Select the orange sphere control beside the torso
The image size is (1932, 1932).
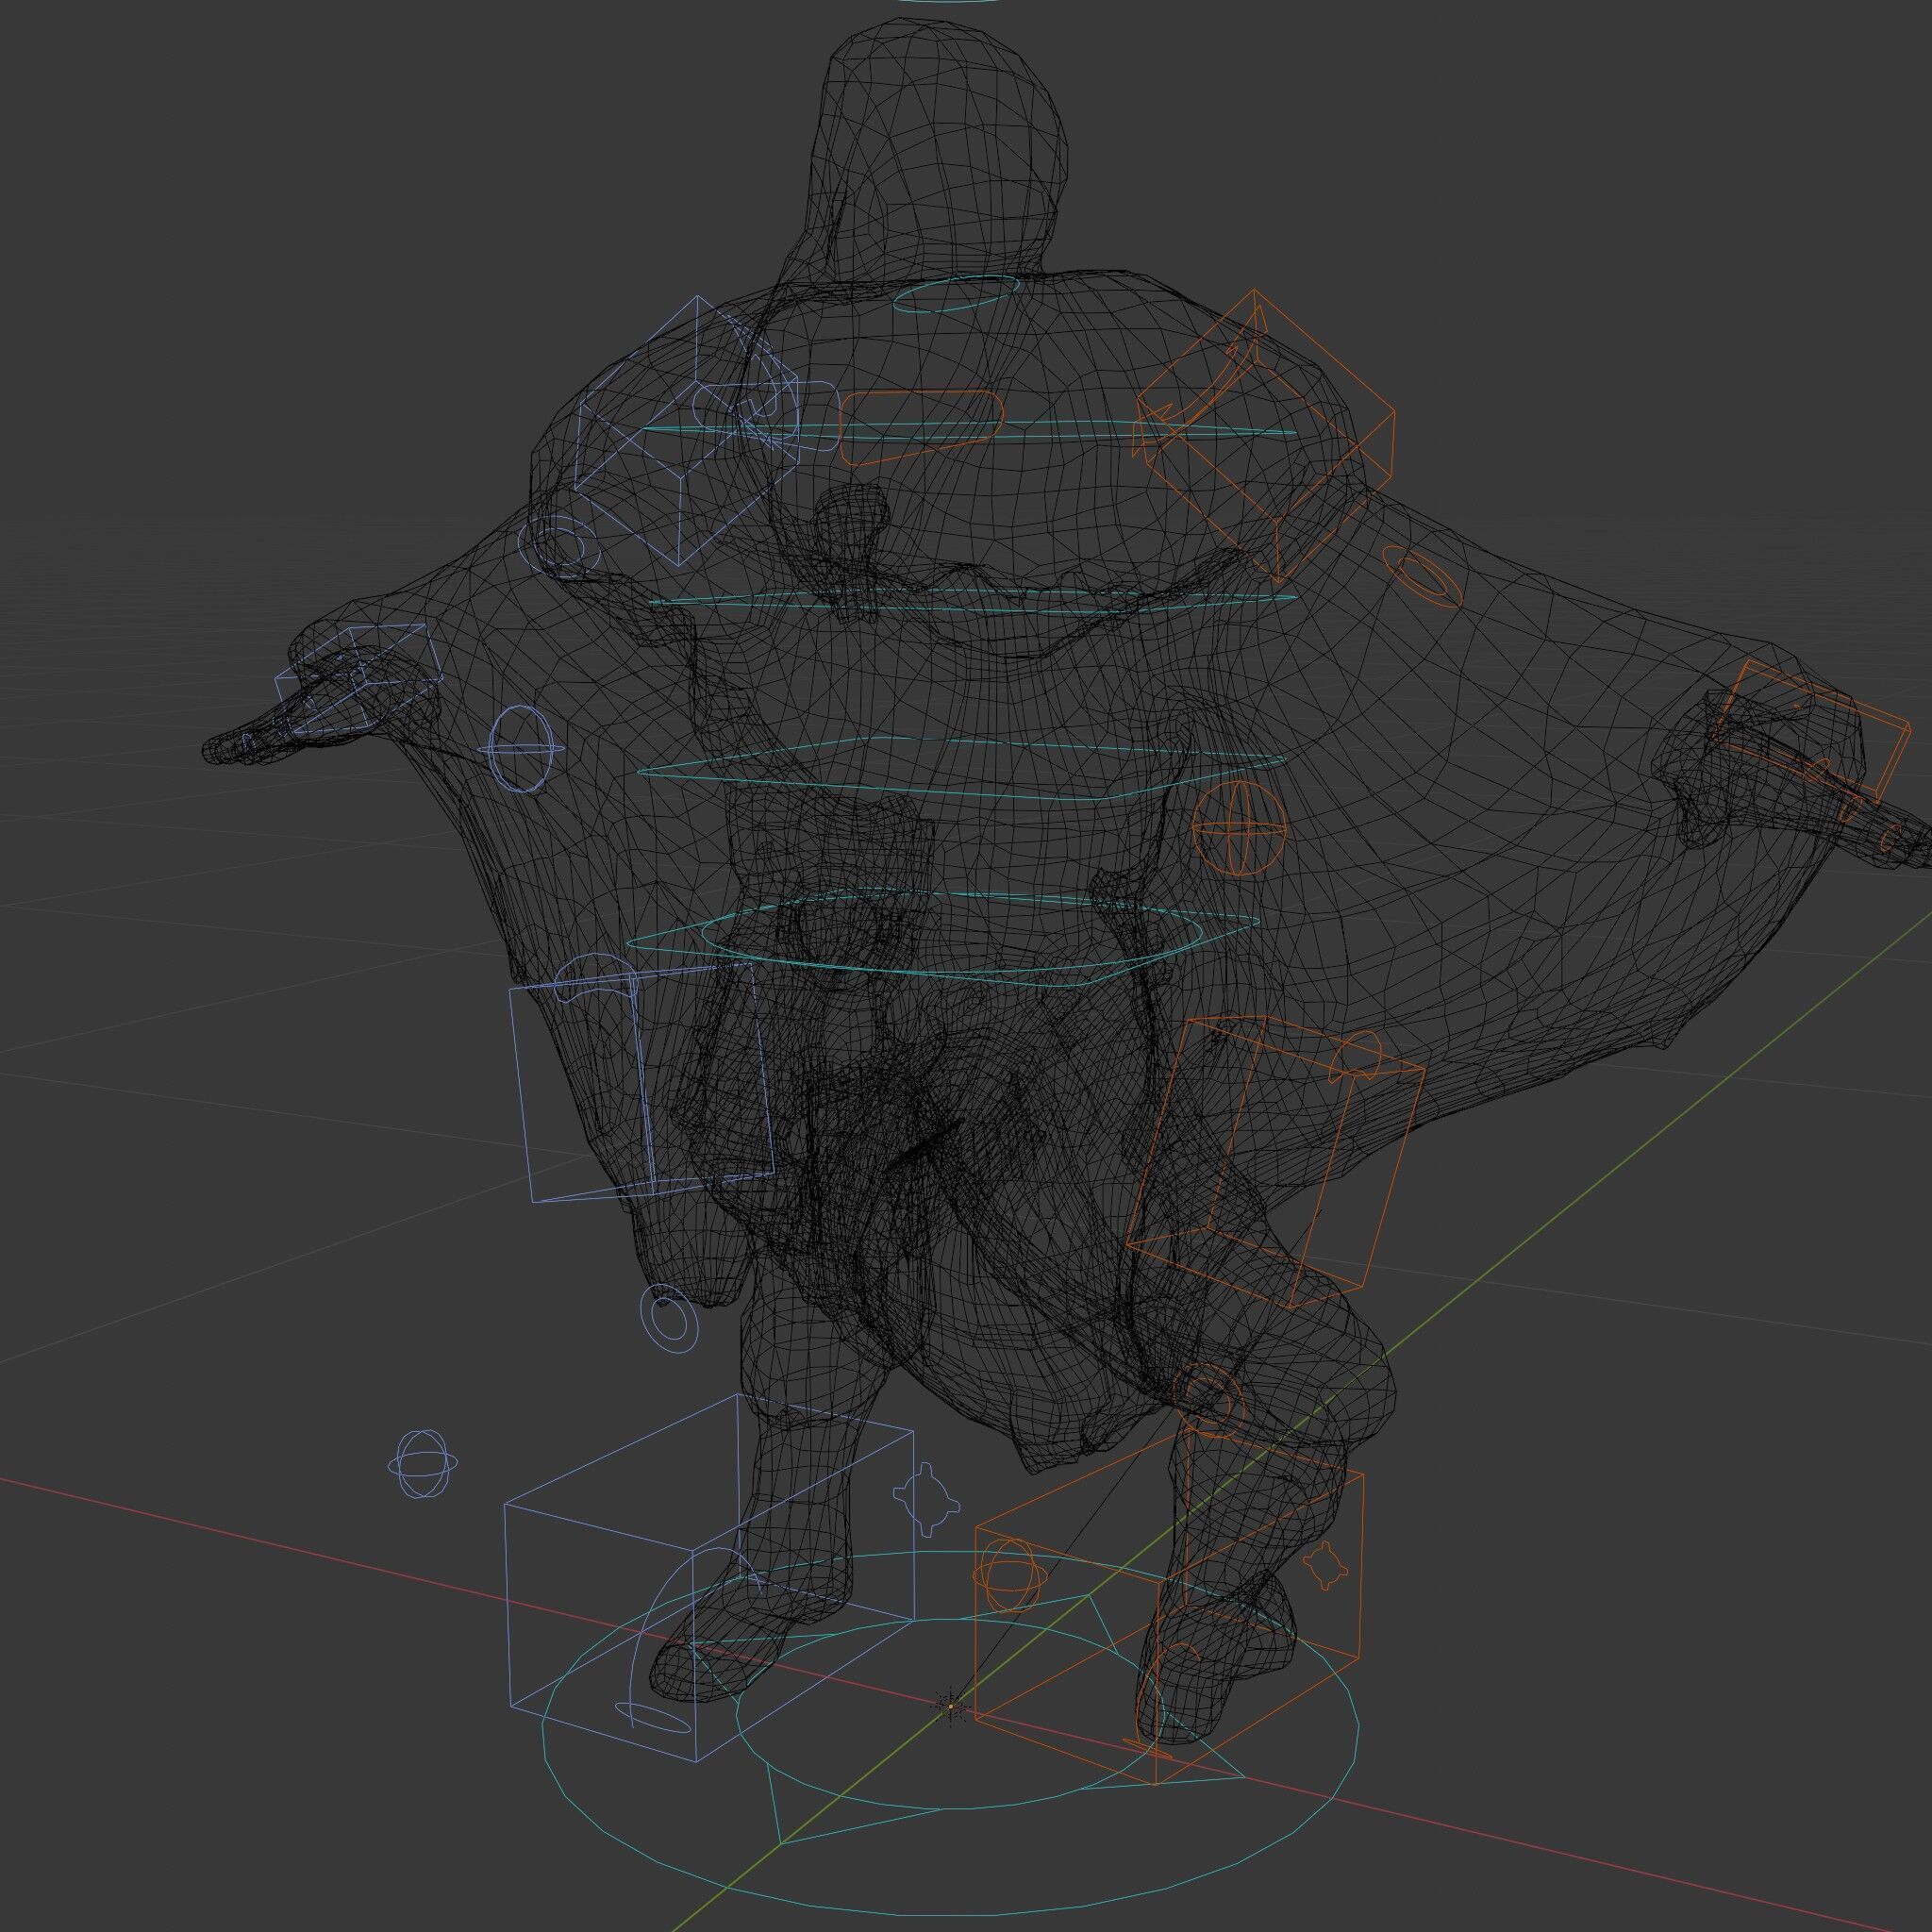point(1238,827)
